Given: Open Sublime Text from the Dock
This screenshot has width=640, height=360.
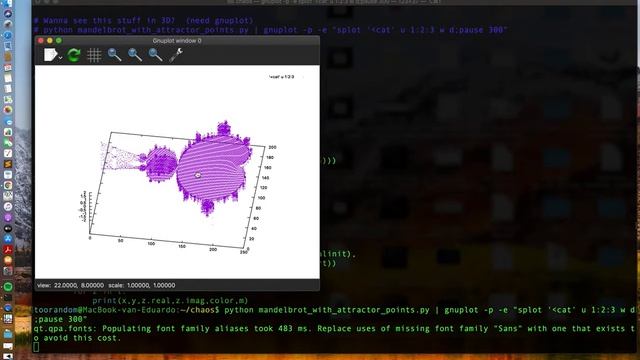Looking at the screenshot, I should click(x=8, y=164).
